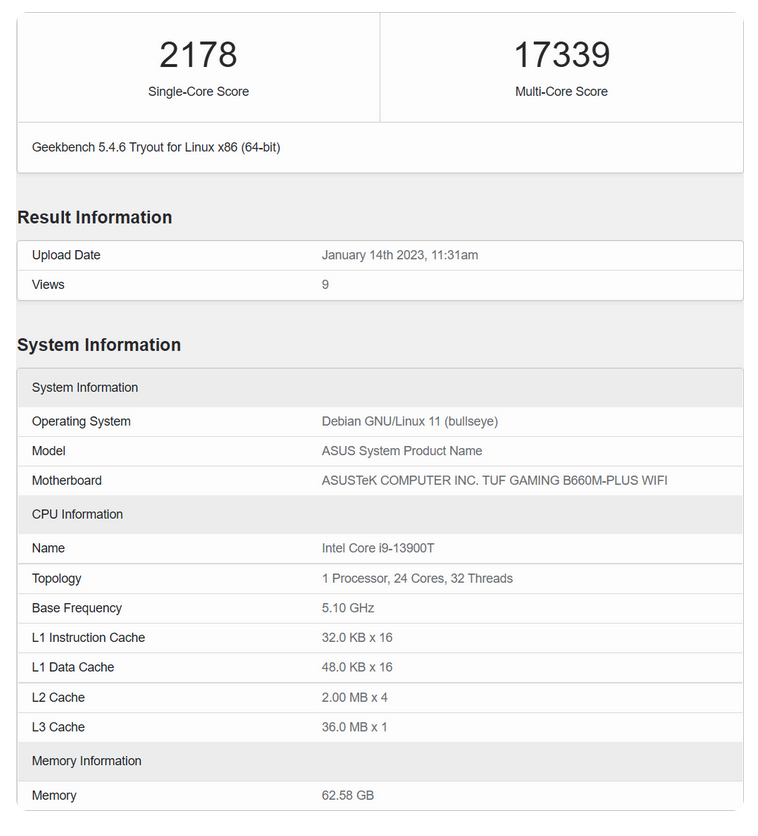The image size is (758, 836).
Task: Click the single-core score 2178
Action: coord(198,55)
